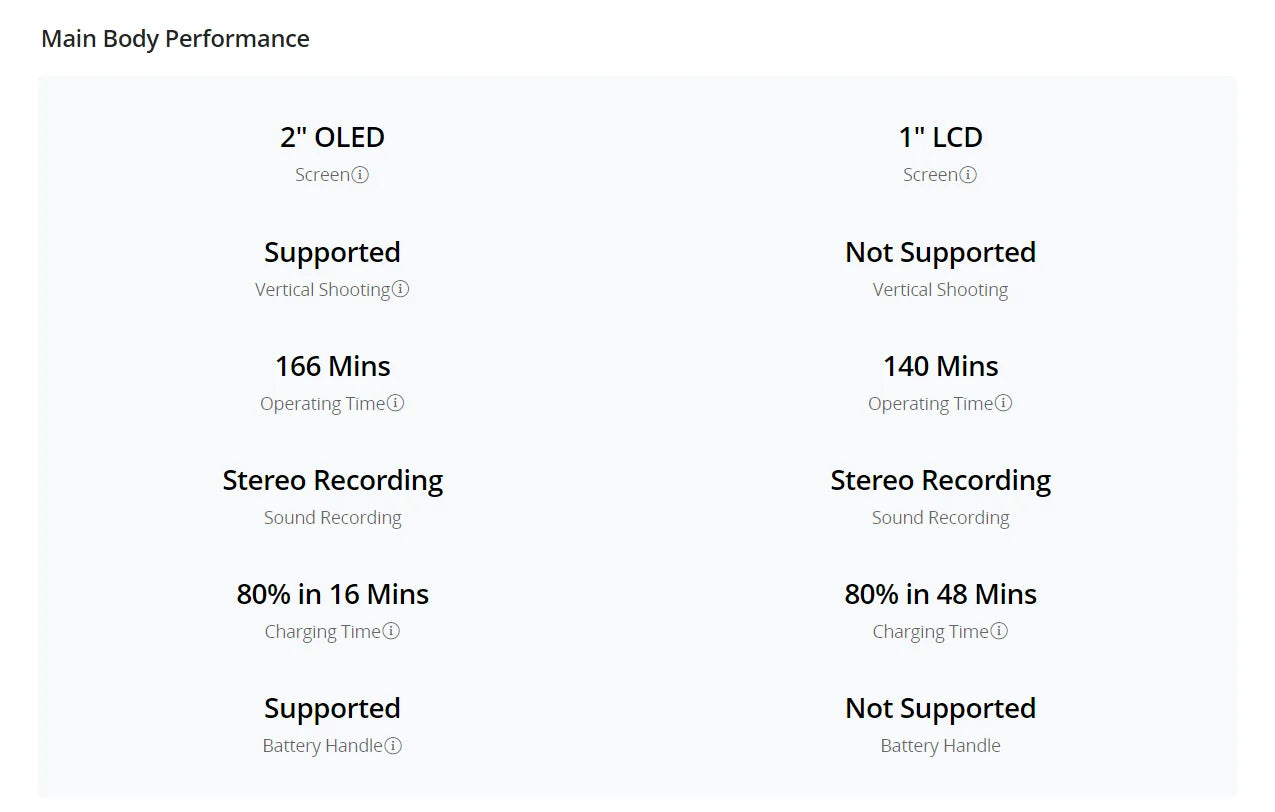The image size is (1275, 812).
Task: Click the 140 Mins operating time
Action: (940, 366)
